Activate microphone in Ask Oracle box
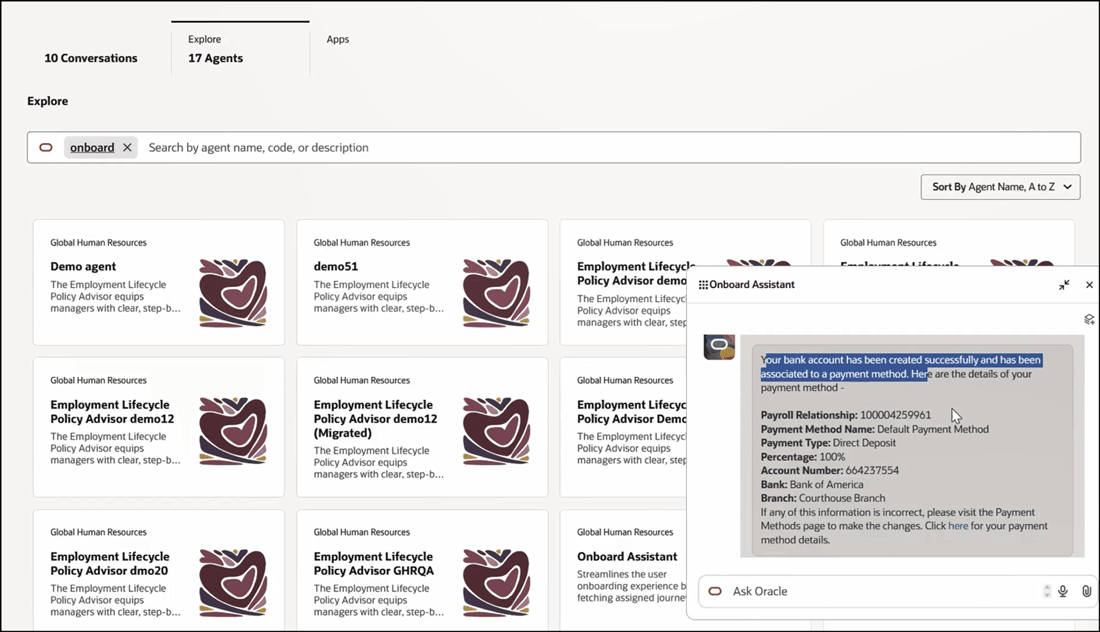Viewport: 1100px width, 632px height. [1063, 591]
